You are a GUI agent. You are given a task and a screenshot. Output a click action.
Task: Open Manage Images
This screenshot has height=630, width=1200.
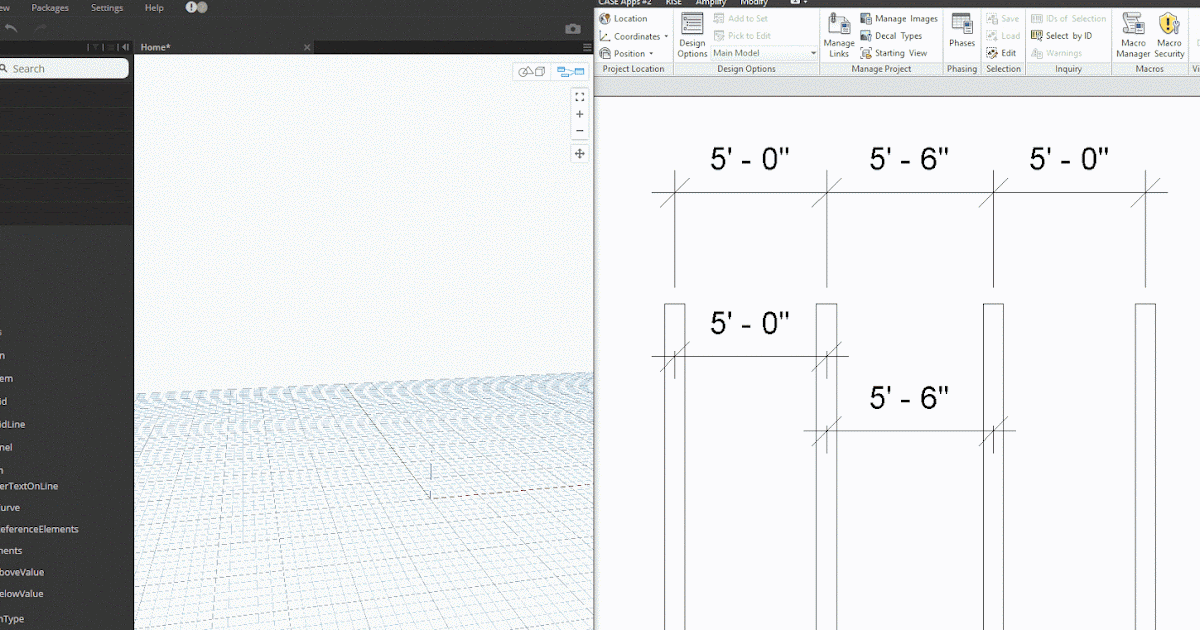coord(897,17)
